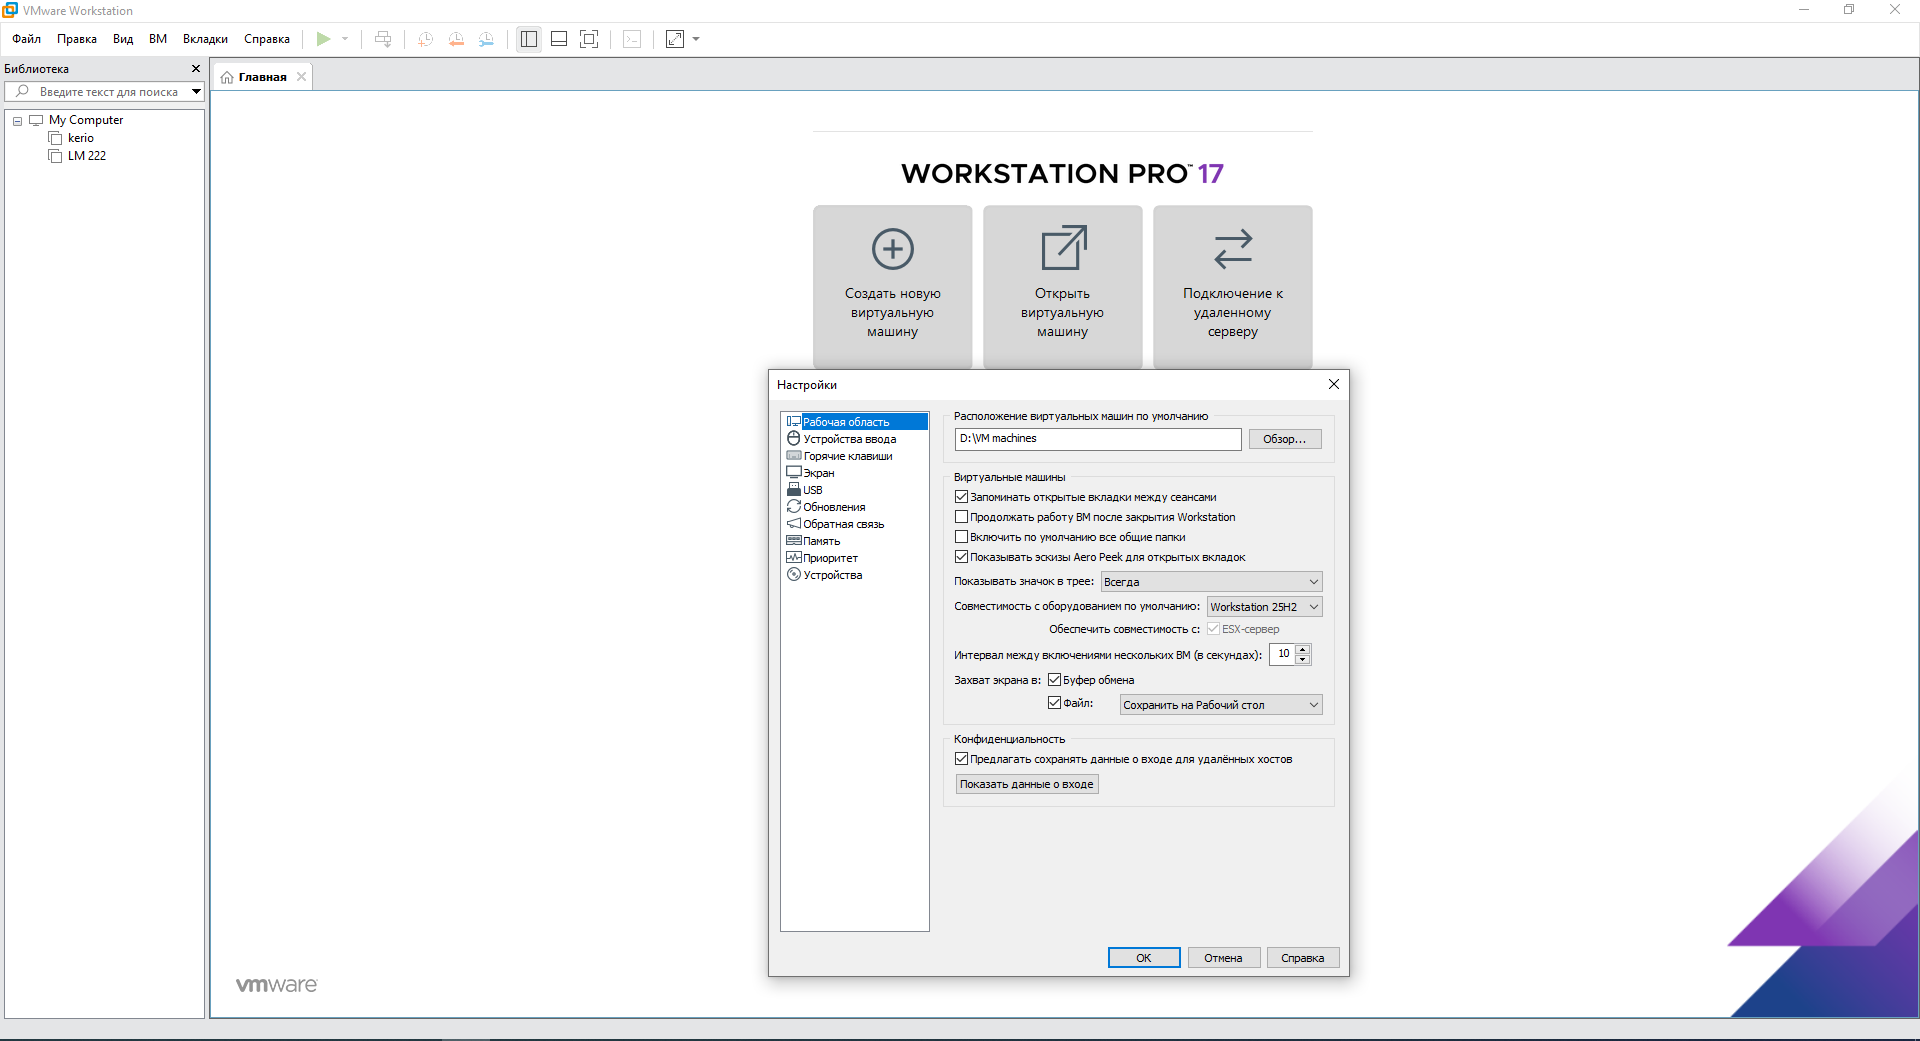Click the OK button in Настройки
Screen dimensions: 1920x1041
1144,958
